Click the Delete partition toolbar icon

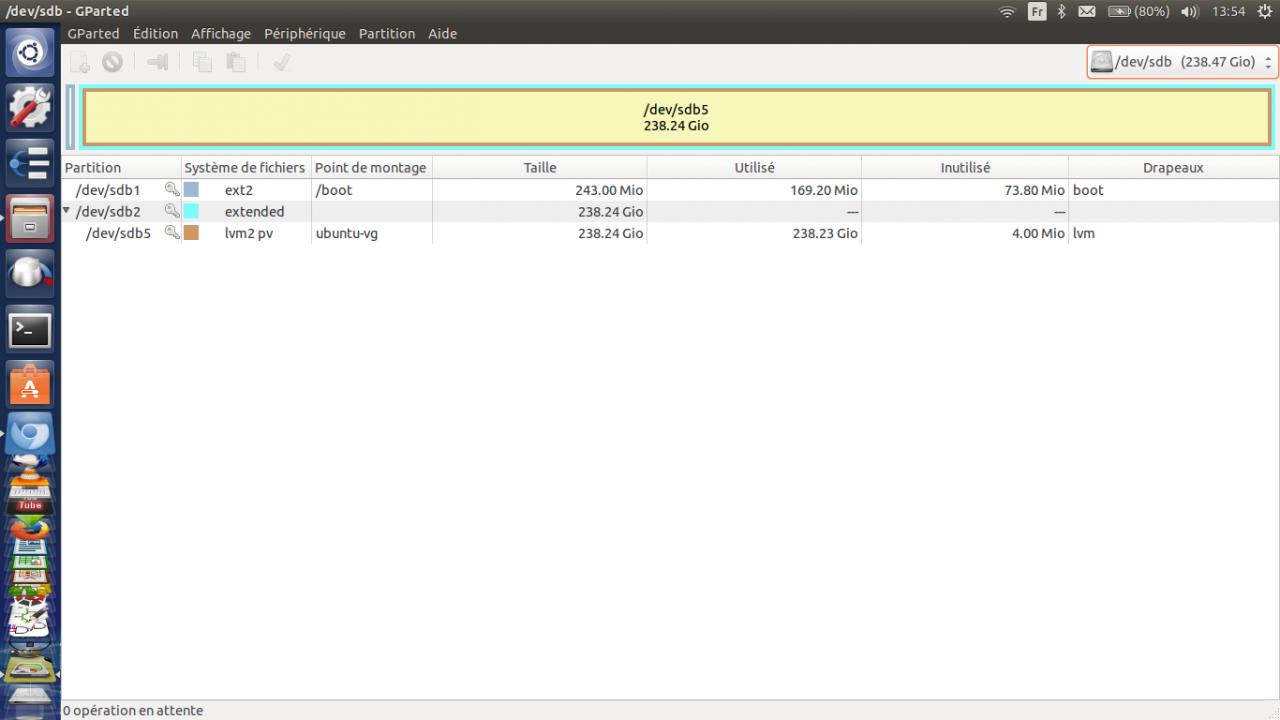click(112, 62)
